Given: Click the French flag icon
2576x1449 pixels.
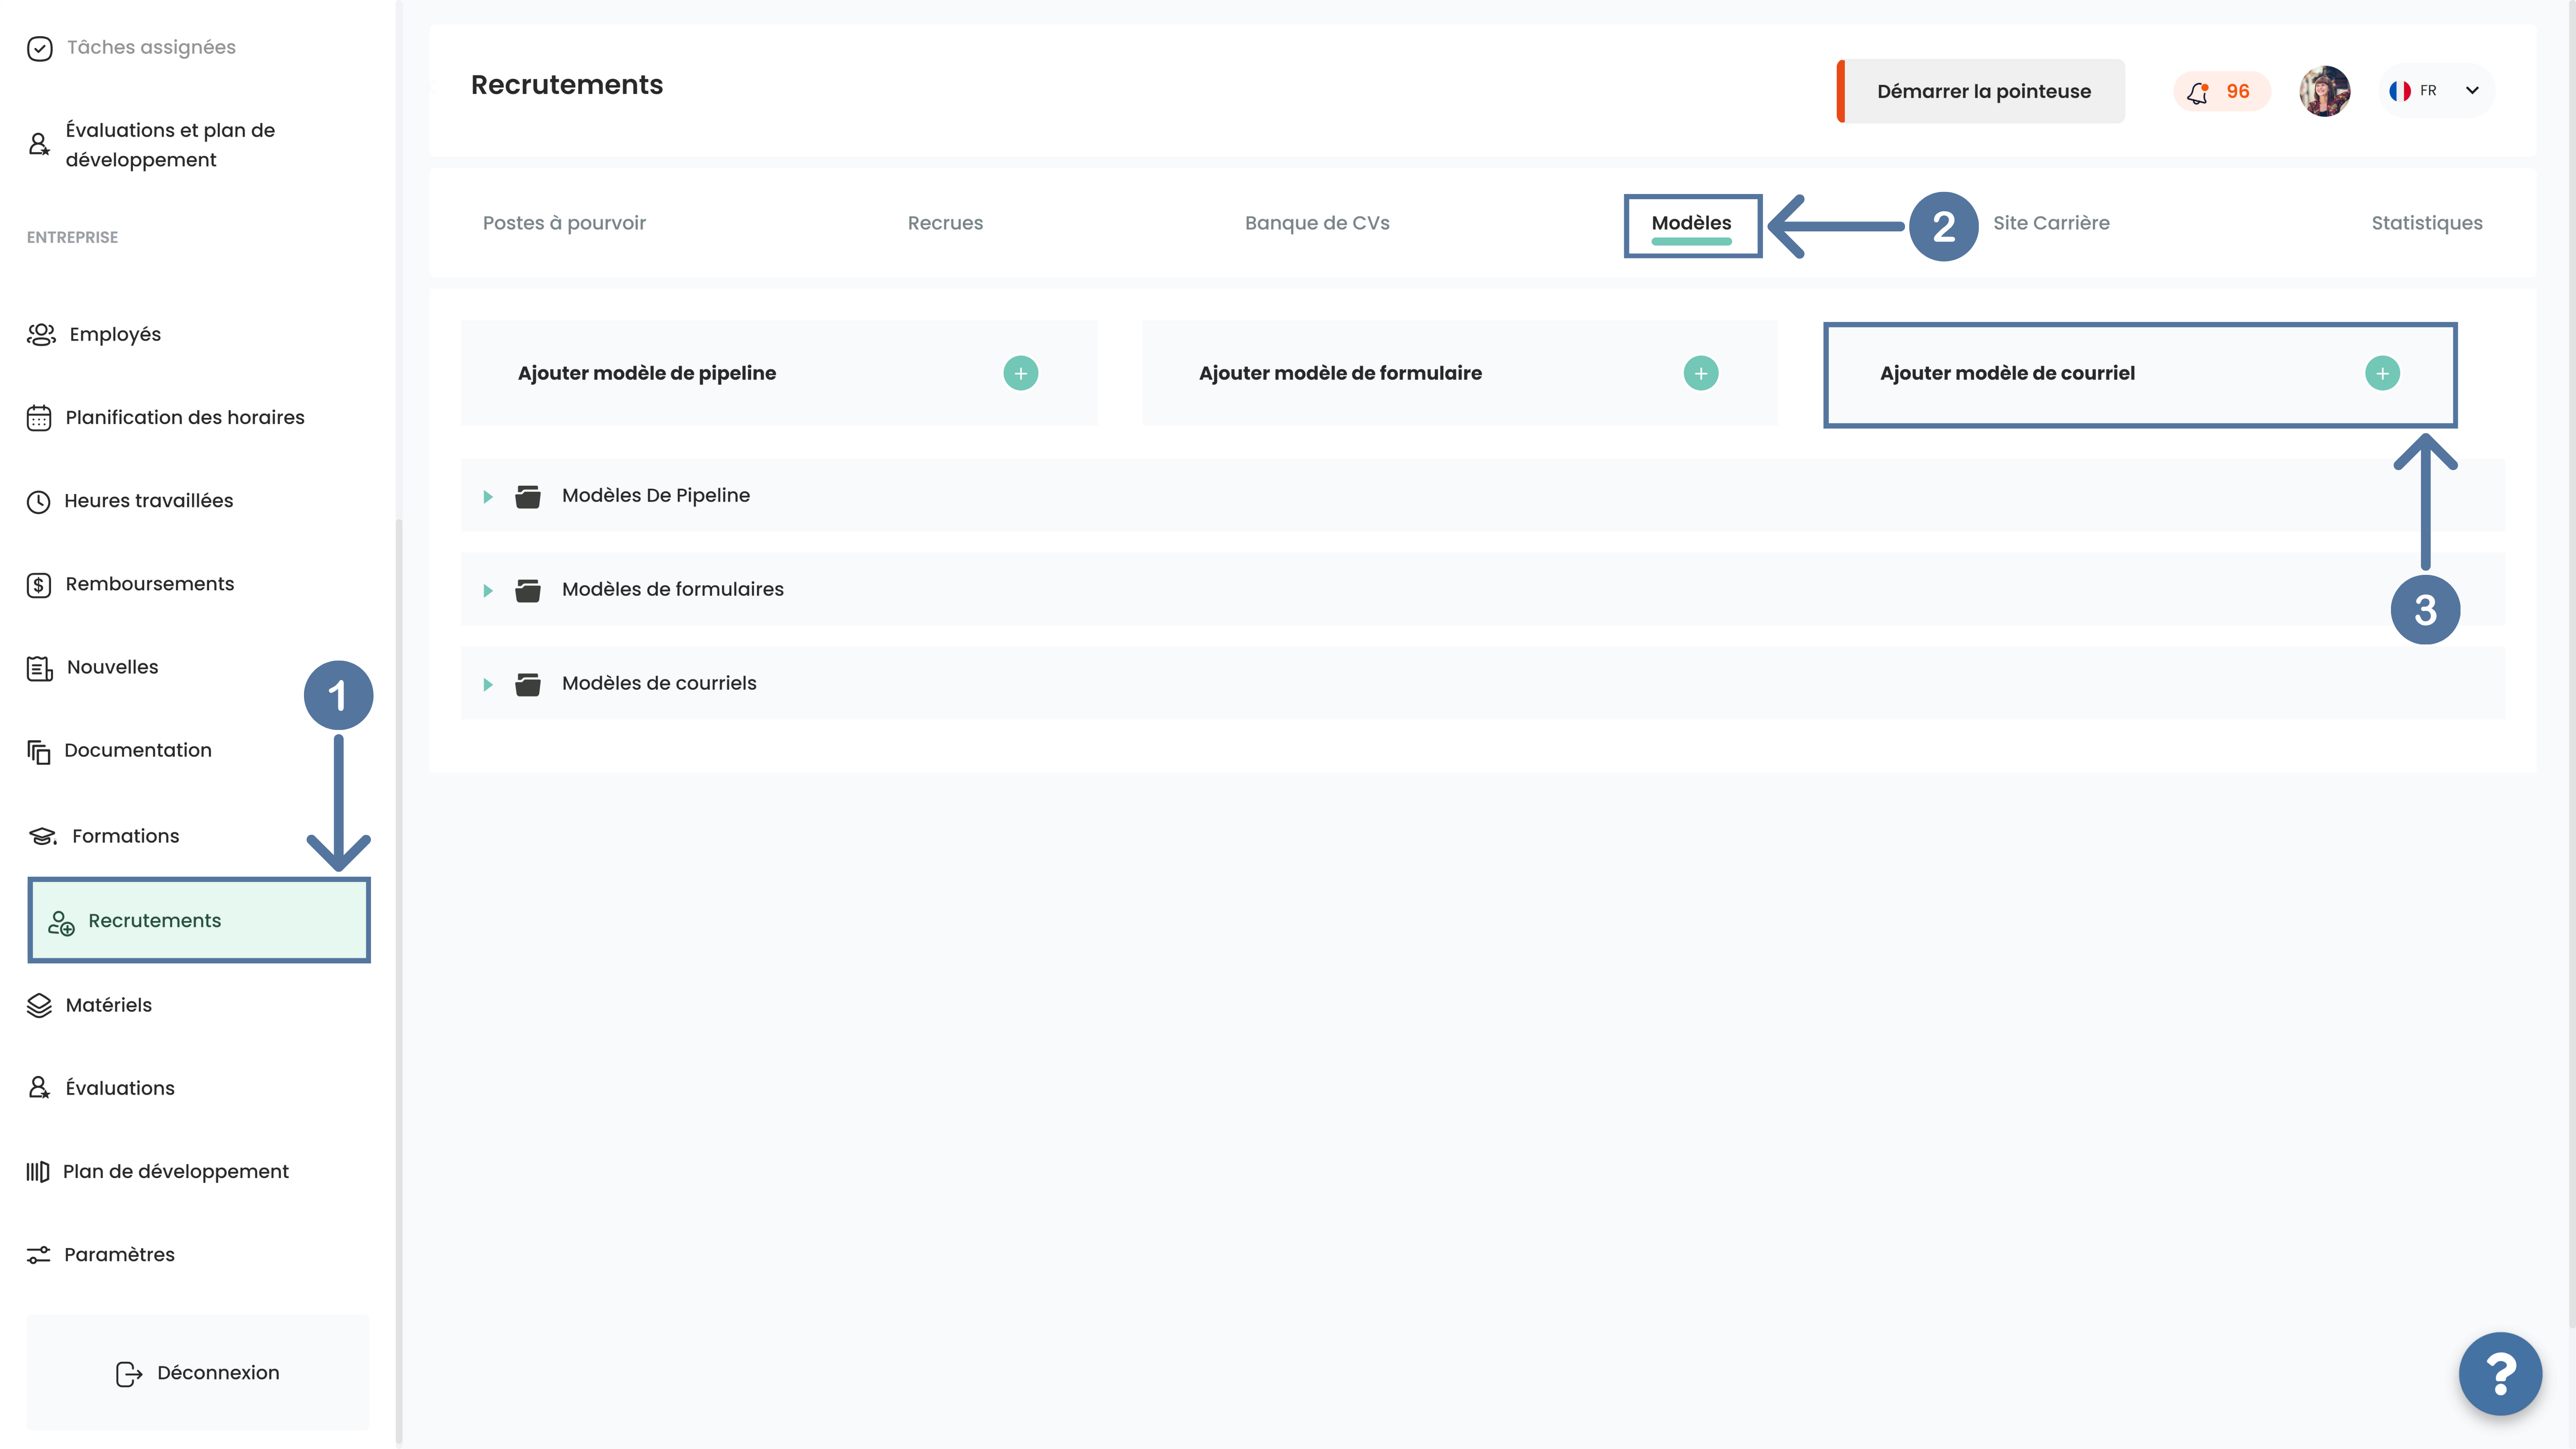Looking at the screenshot, I should point(2399,91).
